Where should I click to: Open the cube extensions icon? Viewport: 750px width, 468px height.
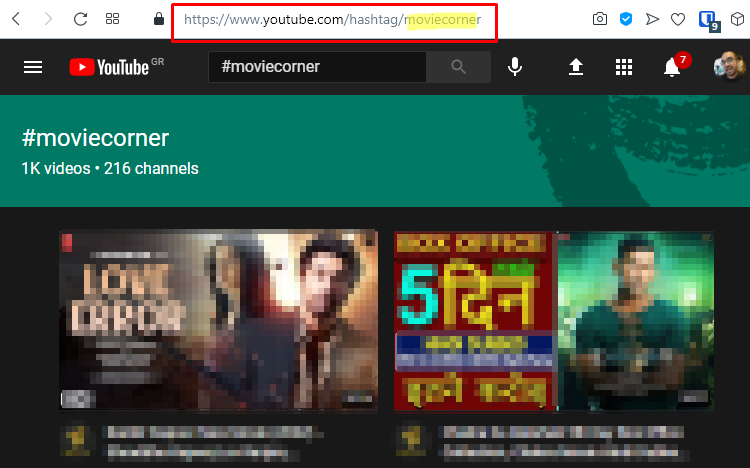pos(737,19)
